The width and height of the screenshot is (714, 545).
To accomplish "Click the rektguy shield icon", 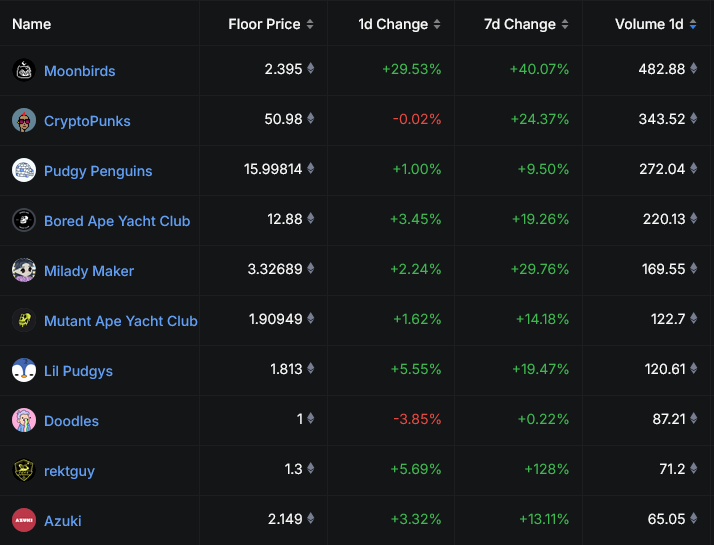I will (x=24, y=470).
